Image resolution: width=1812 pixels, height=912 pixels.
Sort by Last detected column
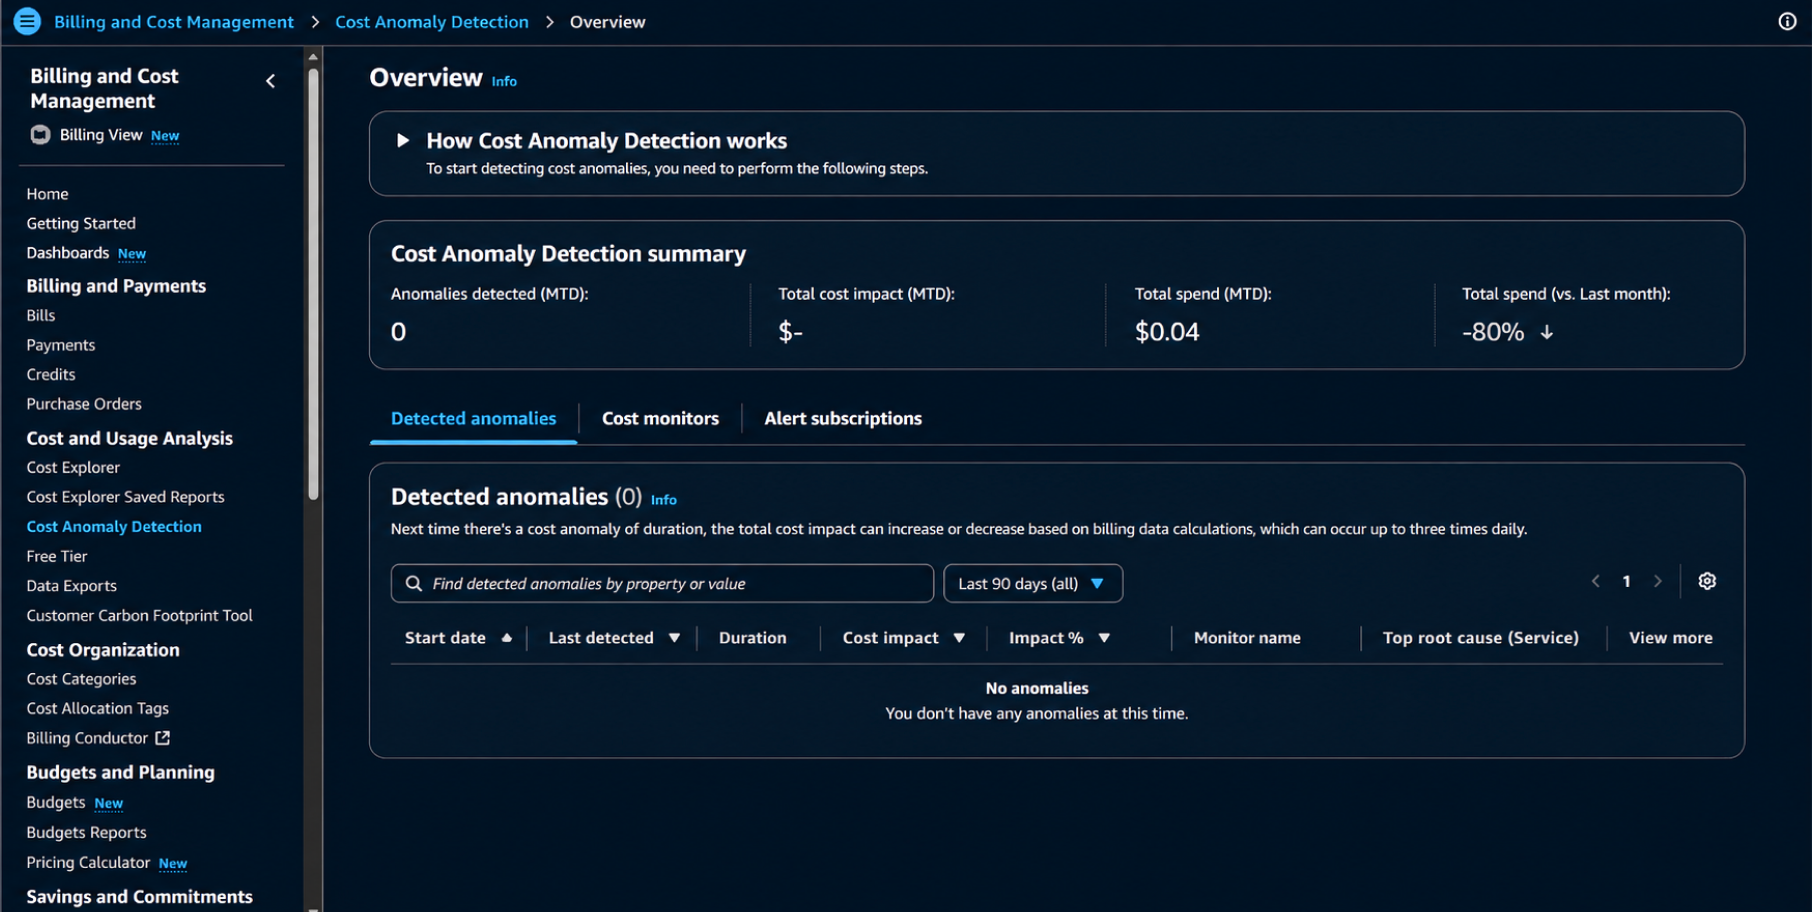tap(614, 638)
